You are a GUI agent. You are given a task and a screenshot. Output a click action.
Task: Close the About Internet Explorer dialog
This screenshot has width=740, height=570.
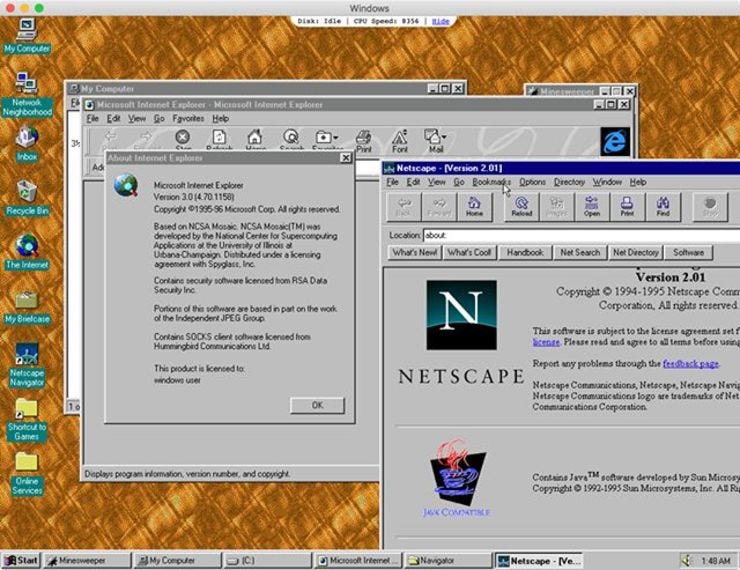pos(346,158)
